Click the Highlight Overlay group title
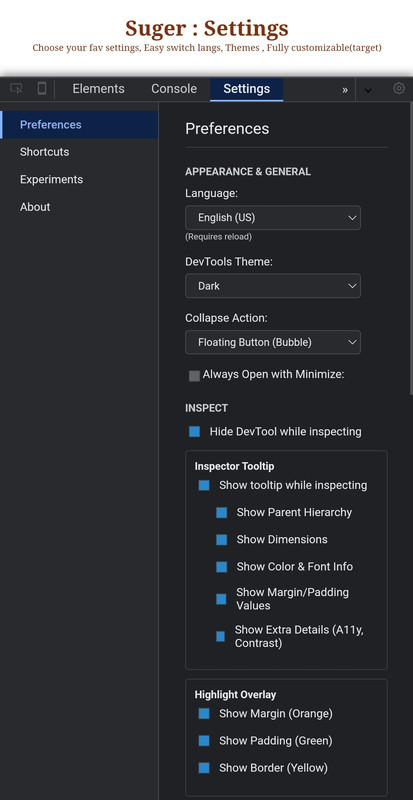 235,695
